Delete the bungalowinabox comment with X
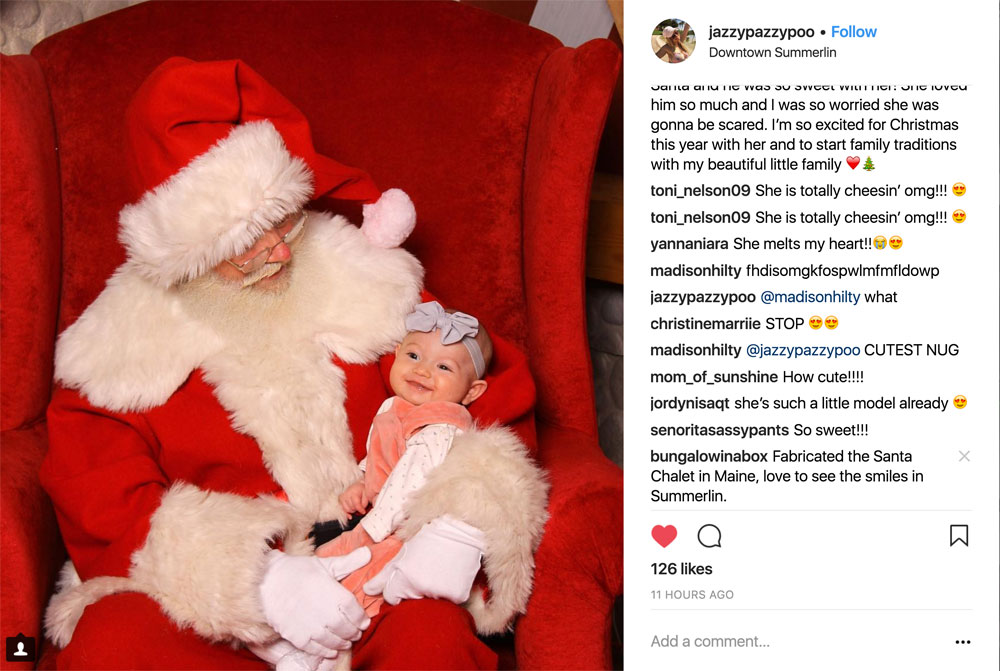 tap(964, 456)
